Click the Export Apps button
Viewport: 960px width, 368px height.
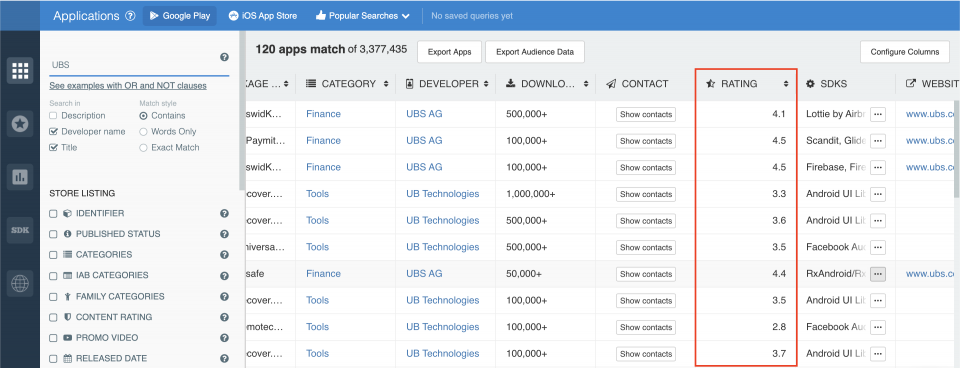coord(449,52)
